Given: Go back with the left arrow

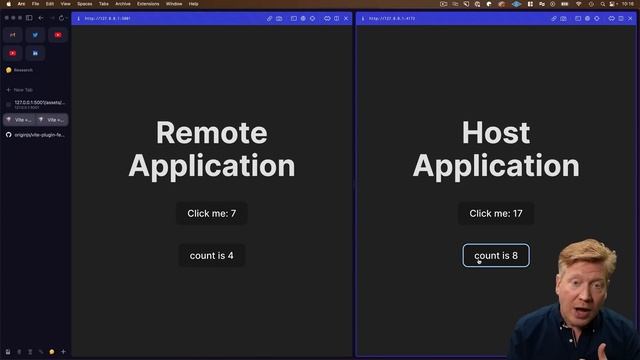Looking at the screenshot, I should tap(41, 18).
